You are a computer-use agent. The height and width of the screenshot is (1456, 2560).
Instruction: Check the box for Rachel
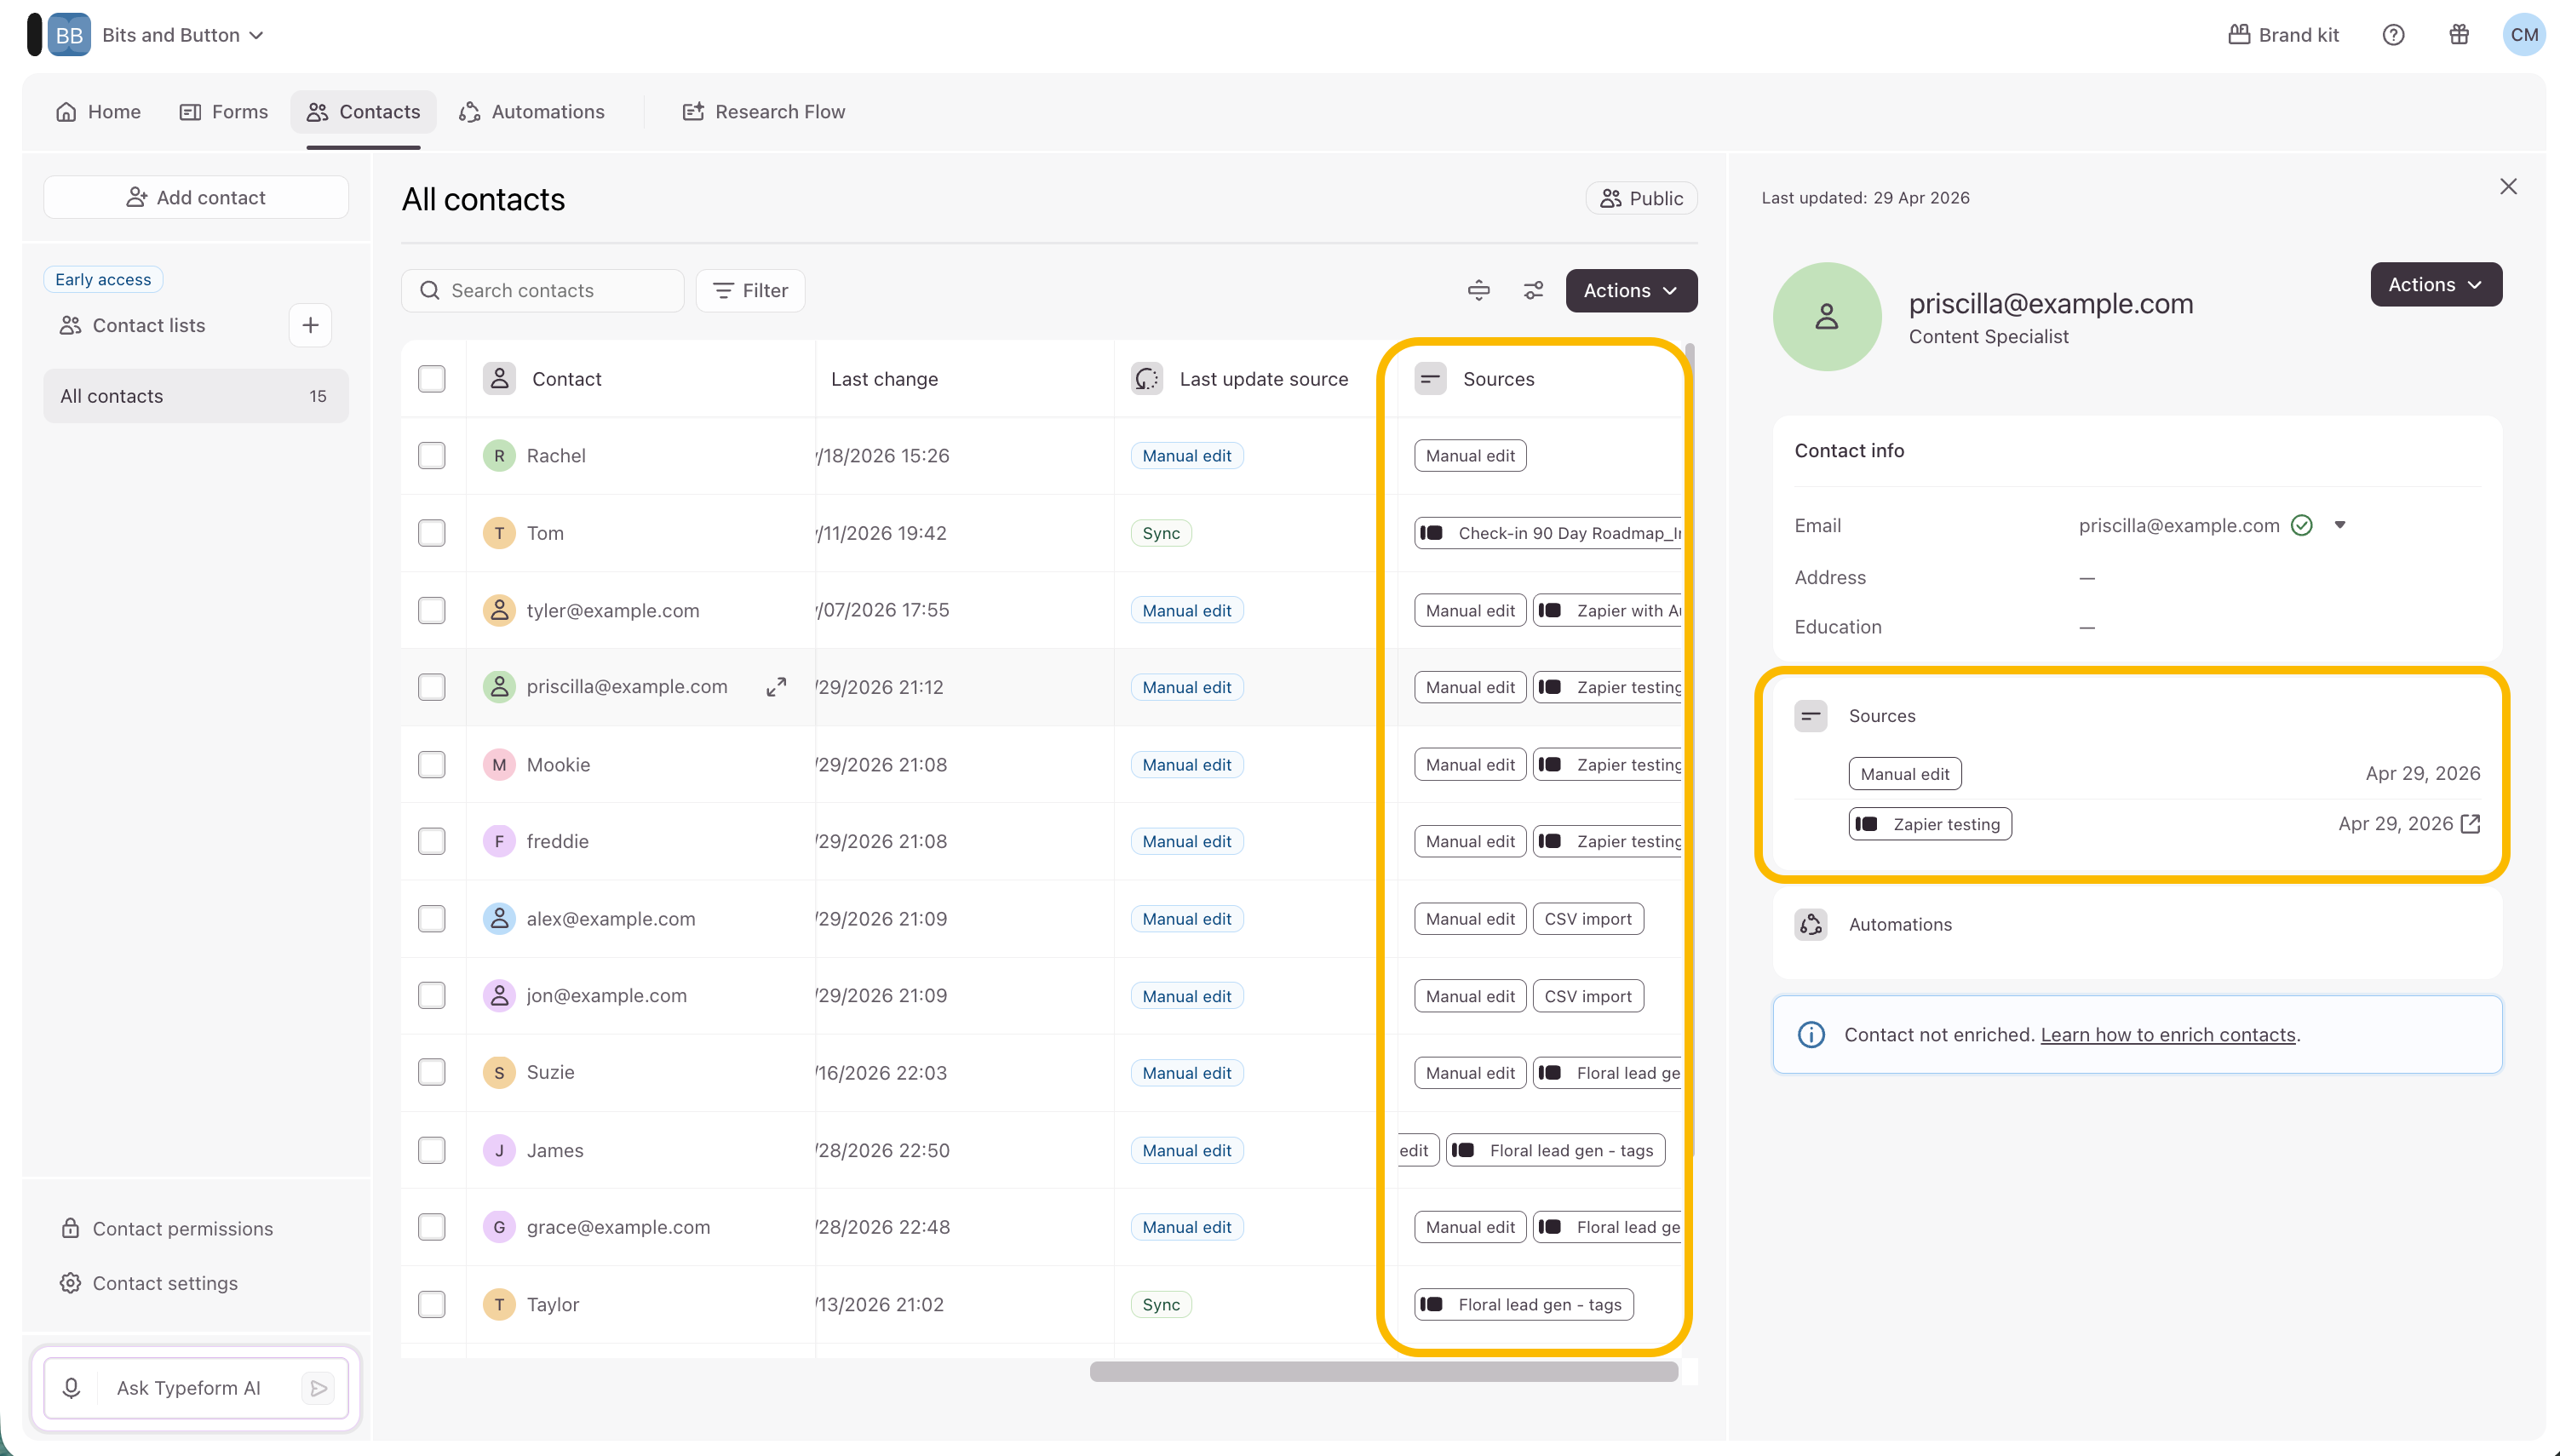coord(432,456)
